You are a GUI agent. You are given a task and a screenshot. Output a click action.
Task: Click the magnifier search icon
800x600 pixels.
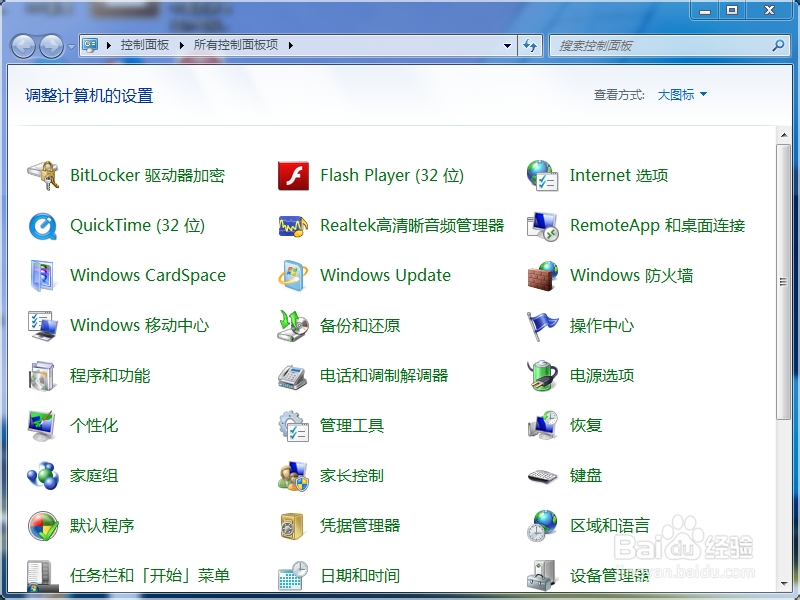point(778,45)
